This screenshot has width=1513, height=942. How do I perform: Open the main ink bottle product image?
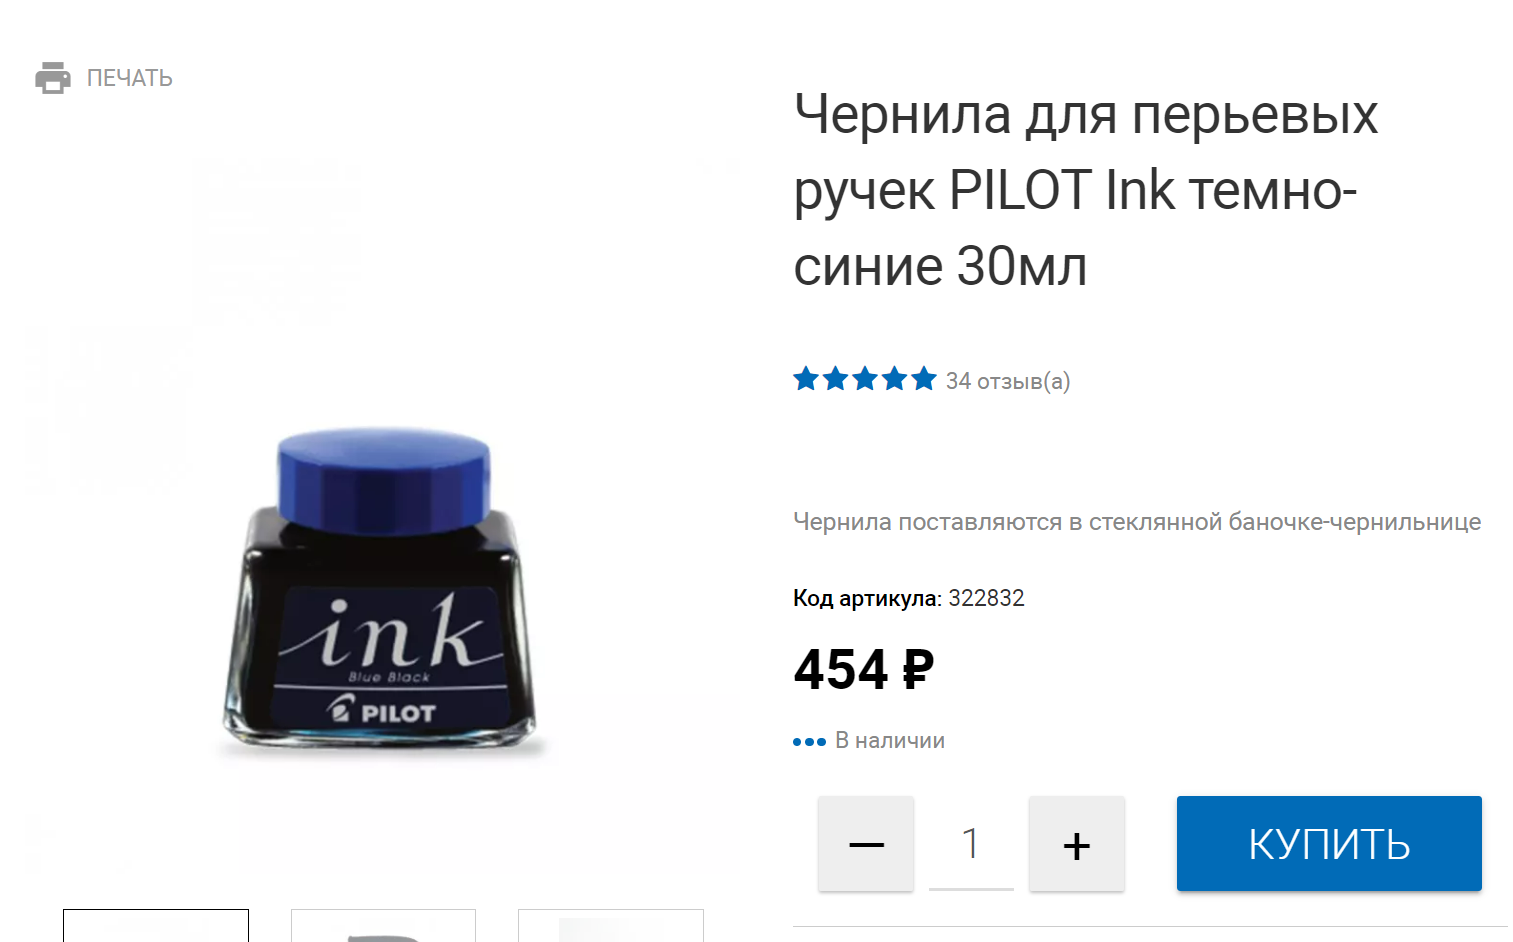(381, 590)
